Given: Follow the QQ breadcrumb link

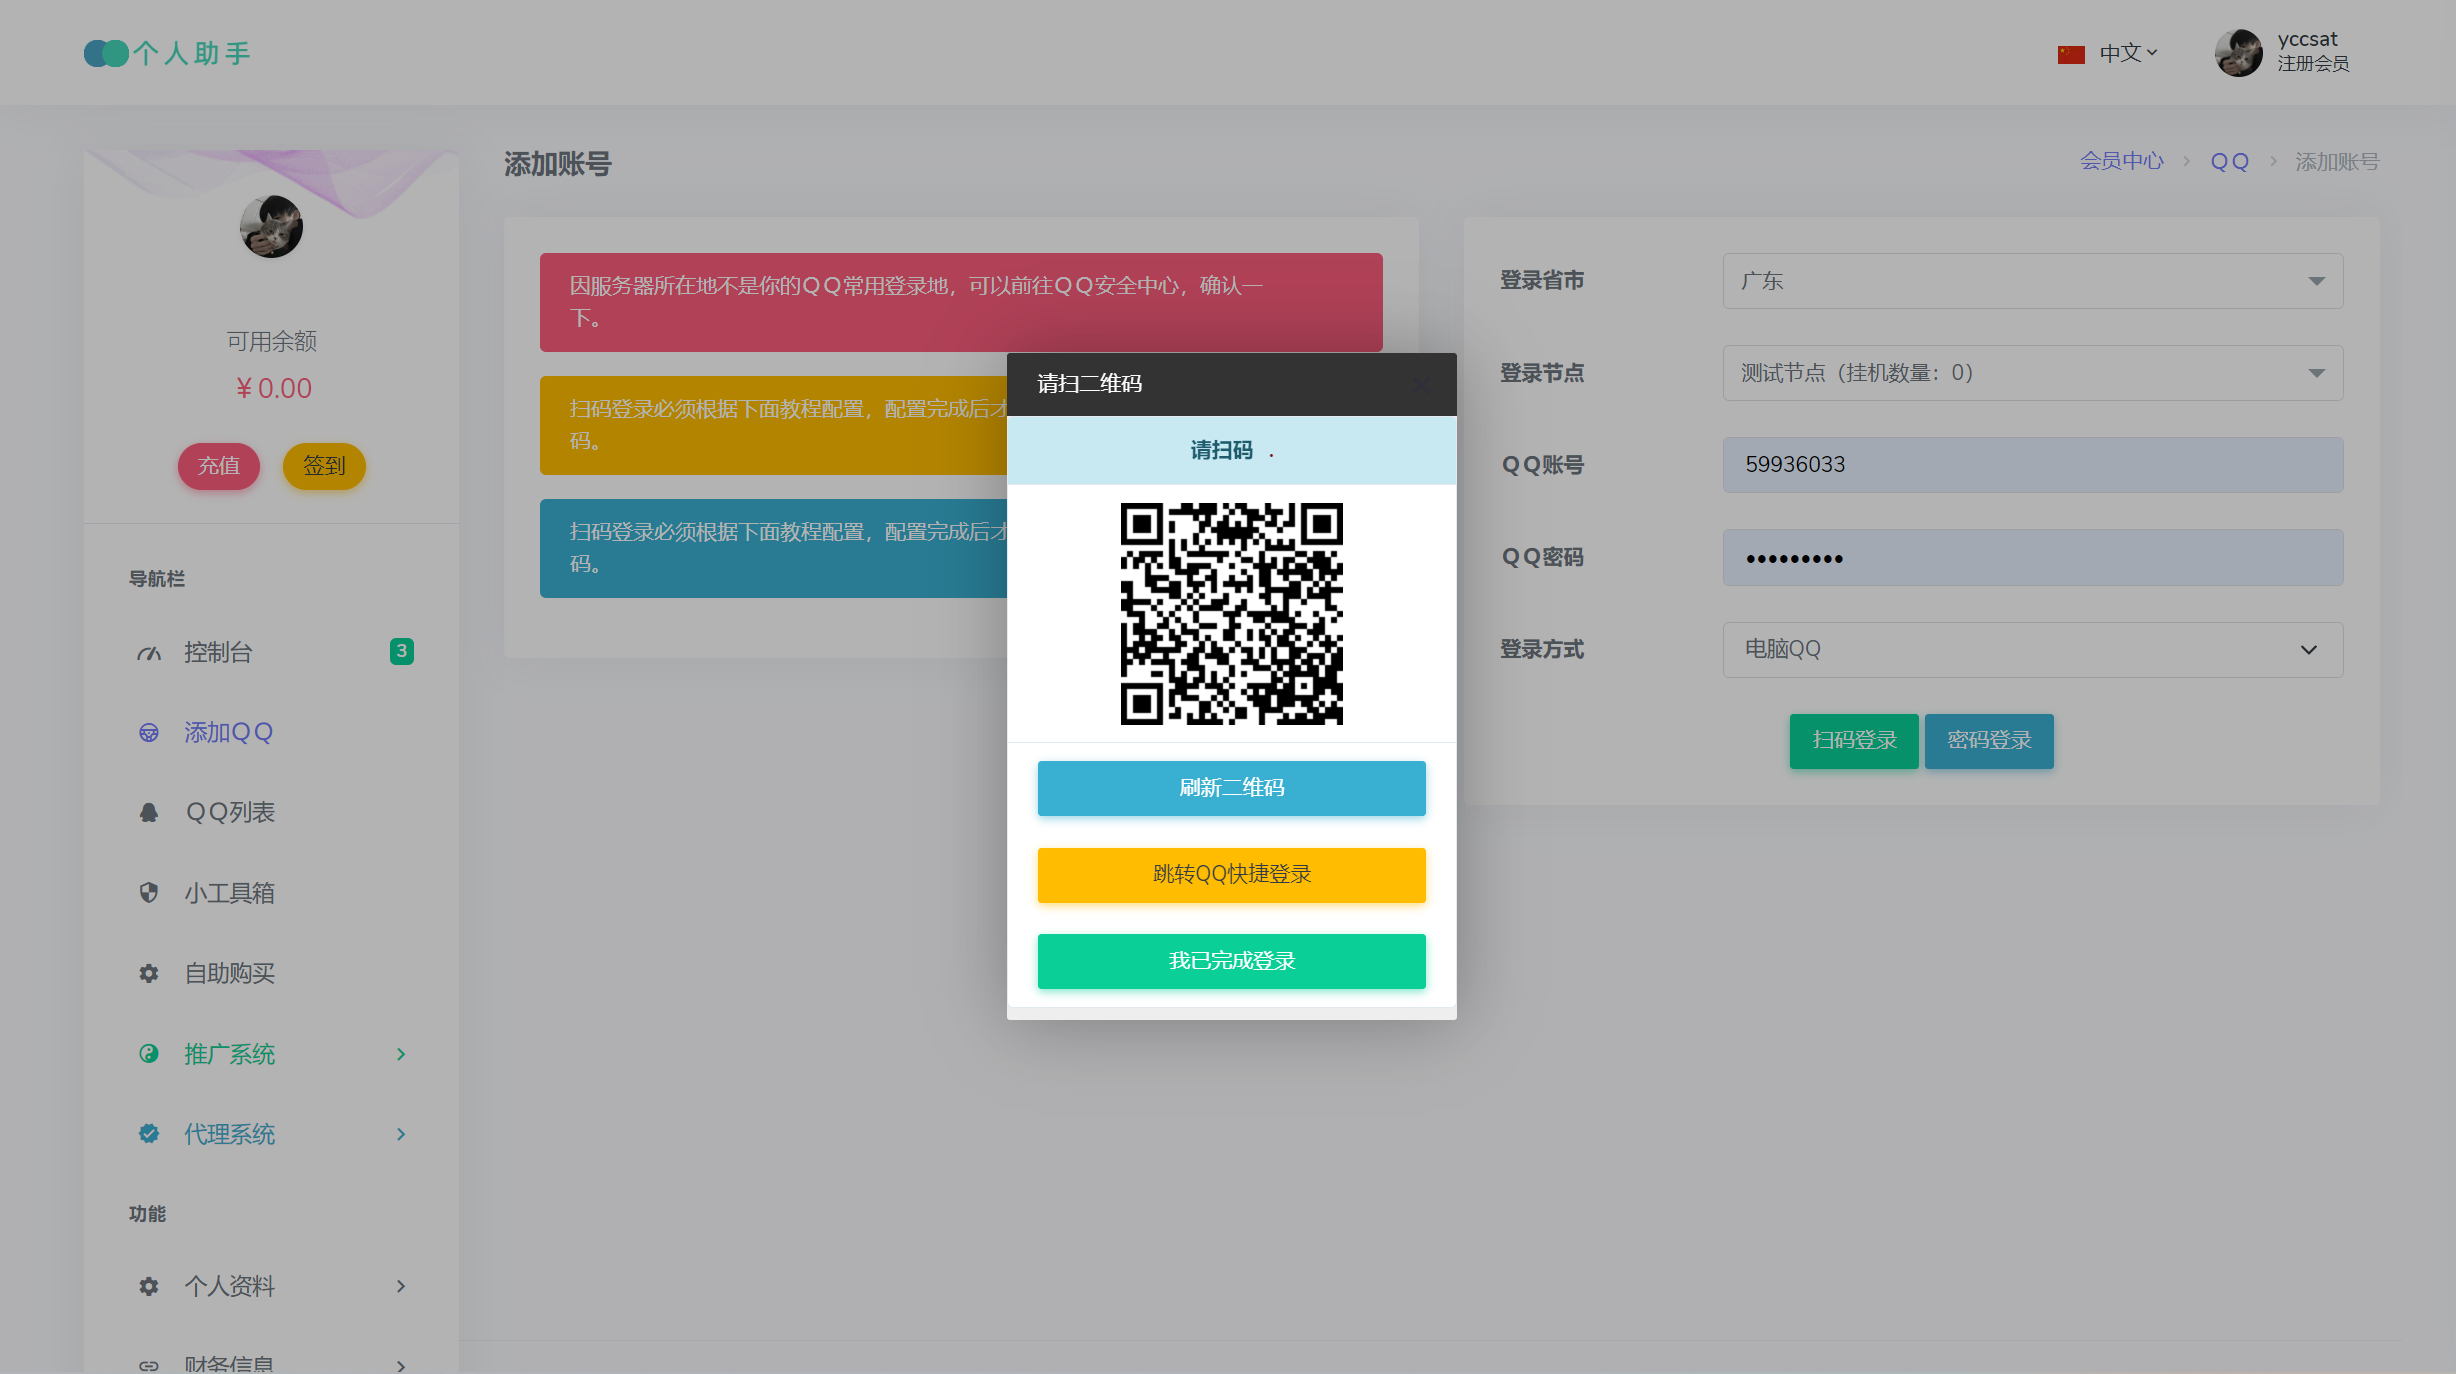Looking at the screenshot, I should tap(2229, 162).
